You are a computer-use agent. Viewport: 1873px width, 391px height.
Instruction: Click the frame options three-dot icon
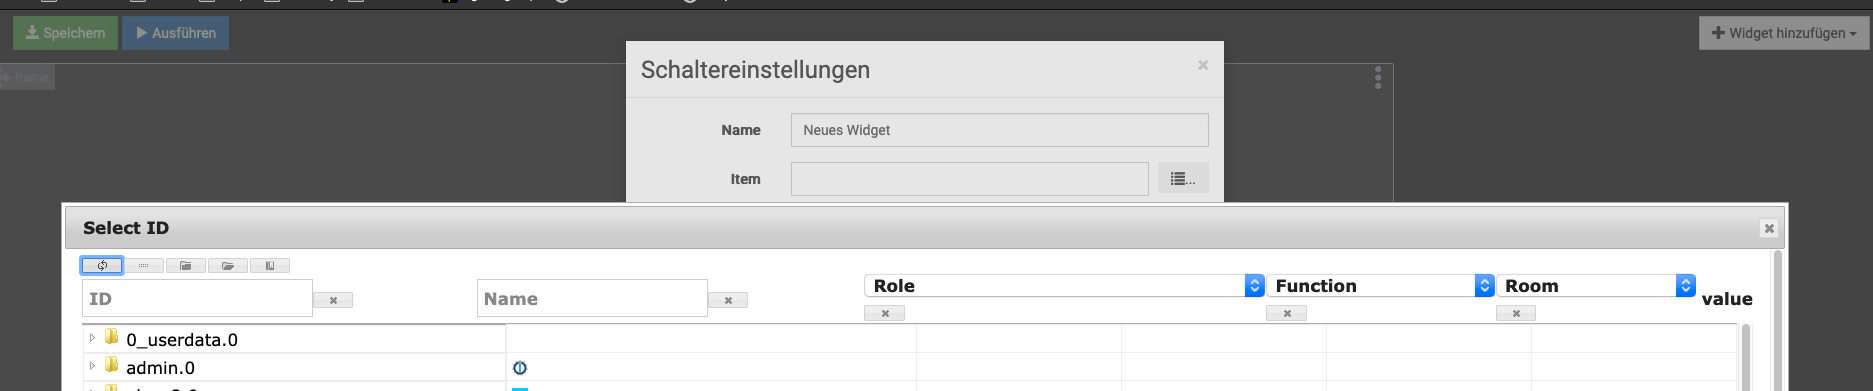click(1378, 78)
